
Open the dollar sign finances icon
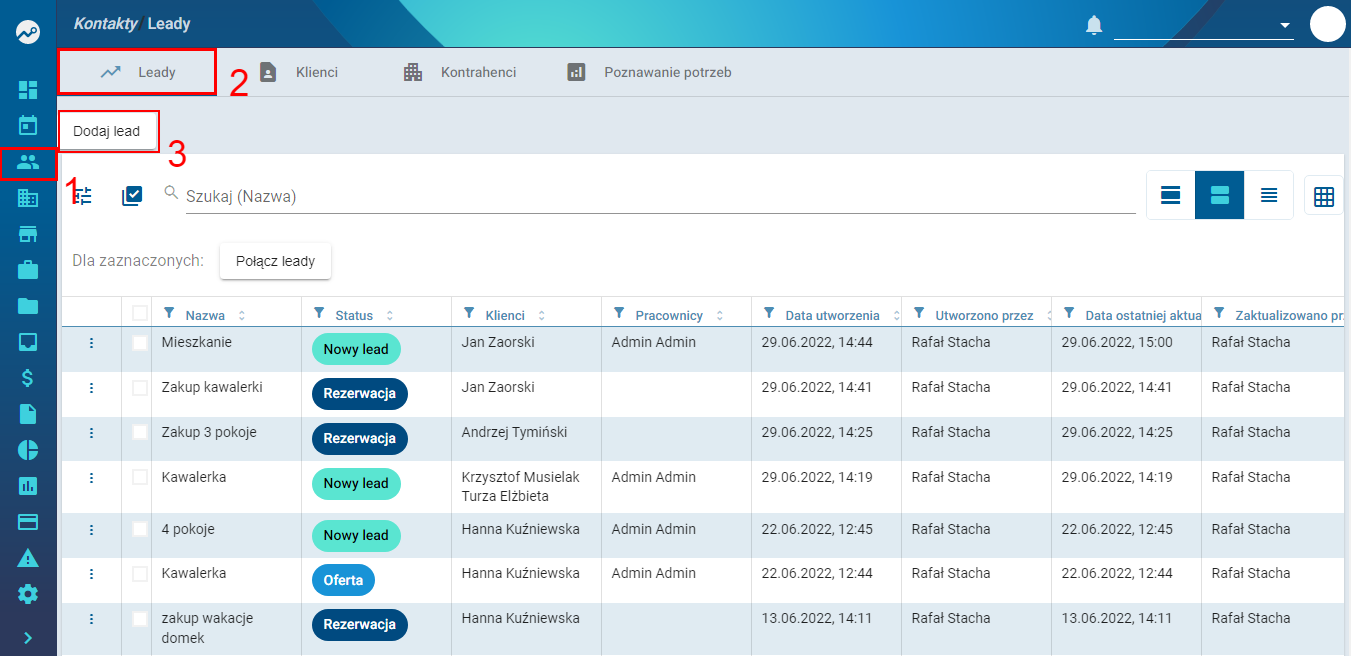pyautogui.click(x=28, y=378)
